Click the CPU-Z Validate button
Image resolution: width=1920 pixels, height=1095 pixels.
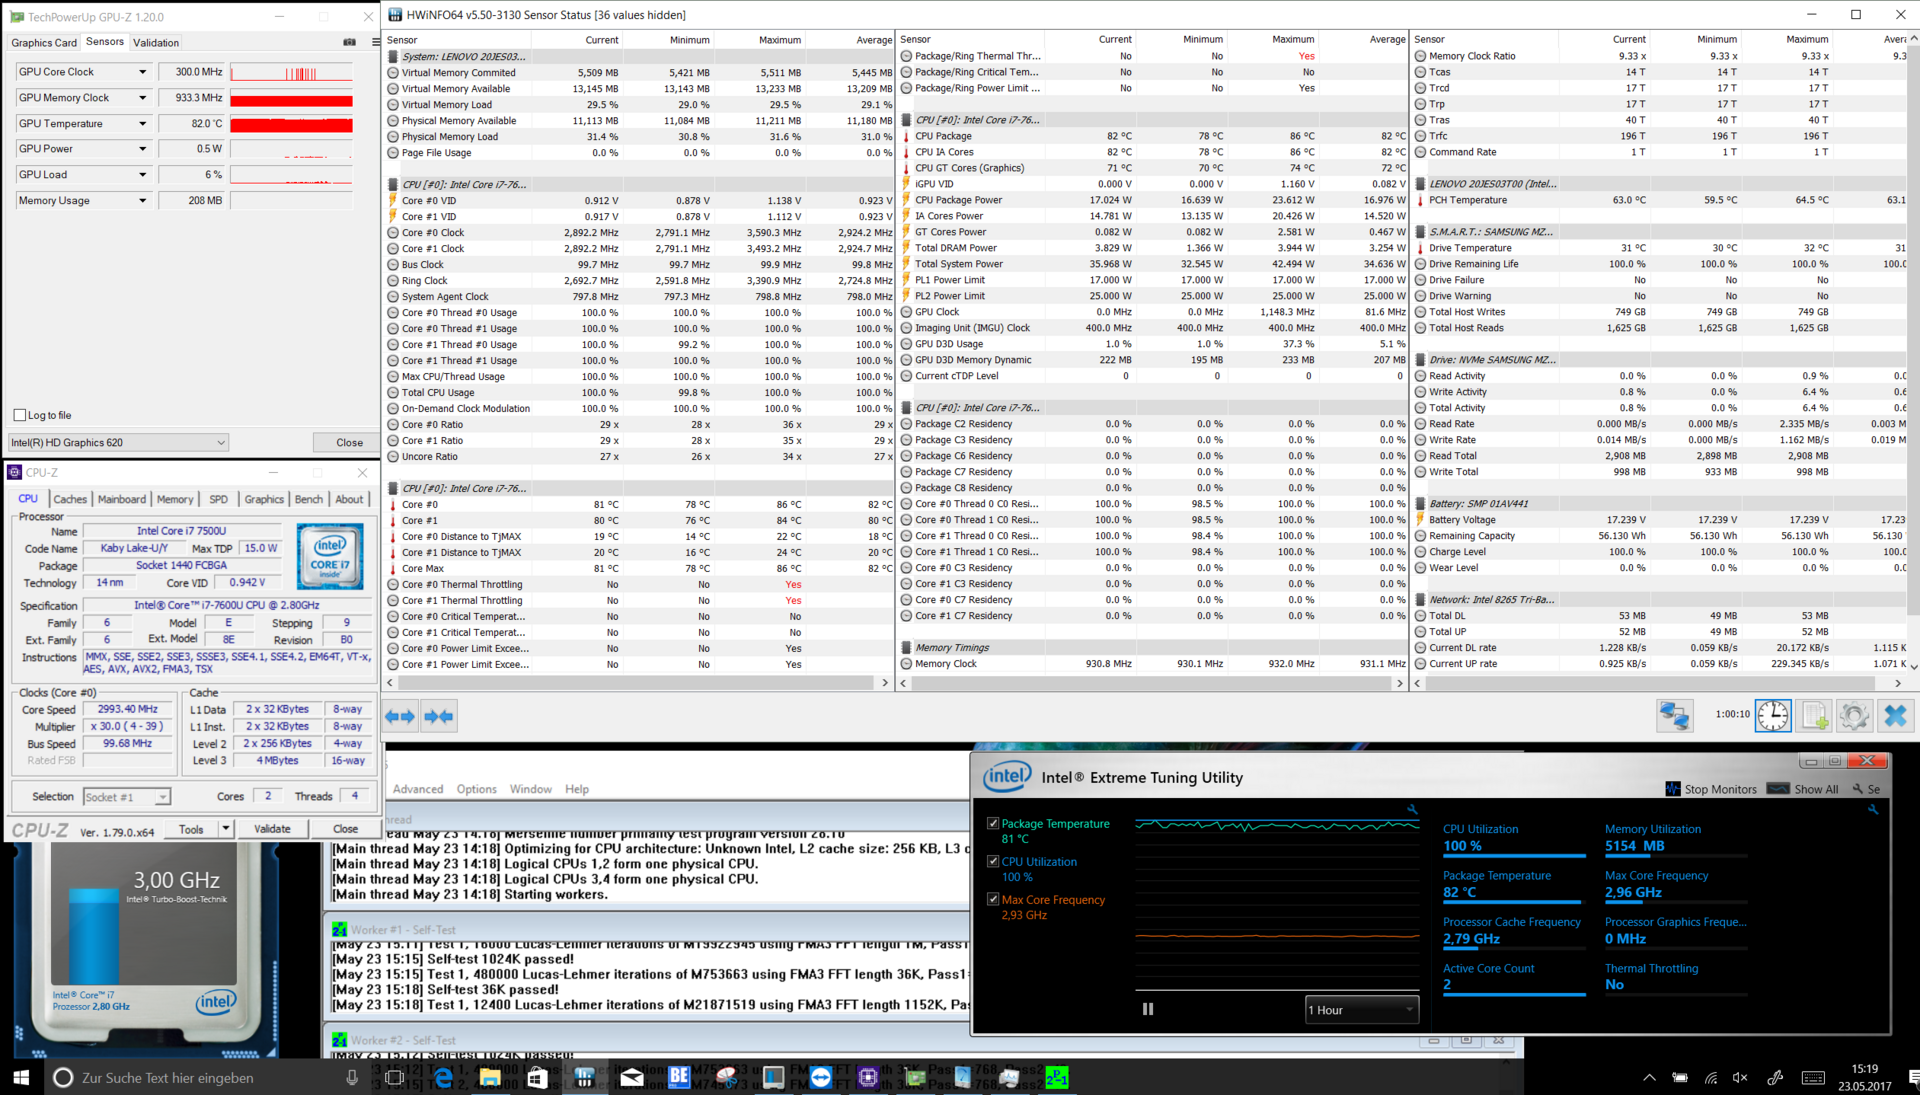pyautogui.click(x=272, y=829)
